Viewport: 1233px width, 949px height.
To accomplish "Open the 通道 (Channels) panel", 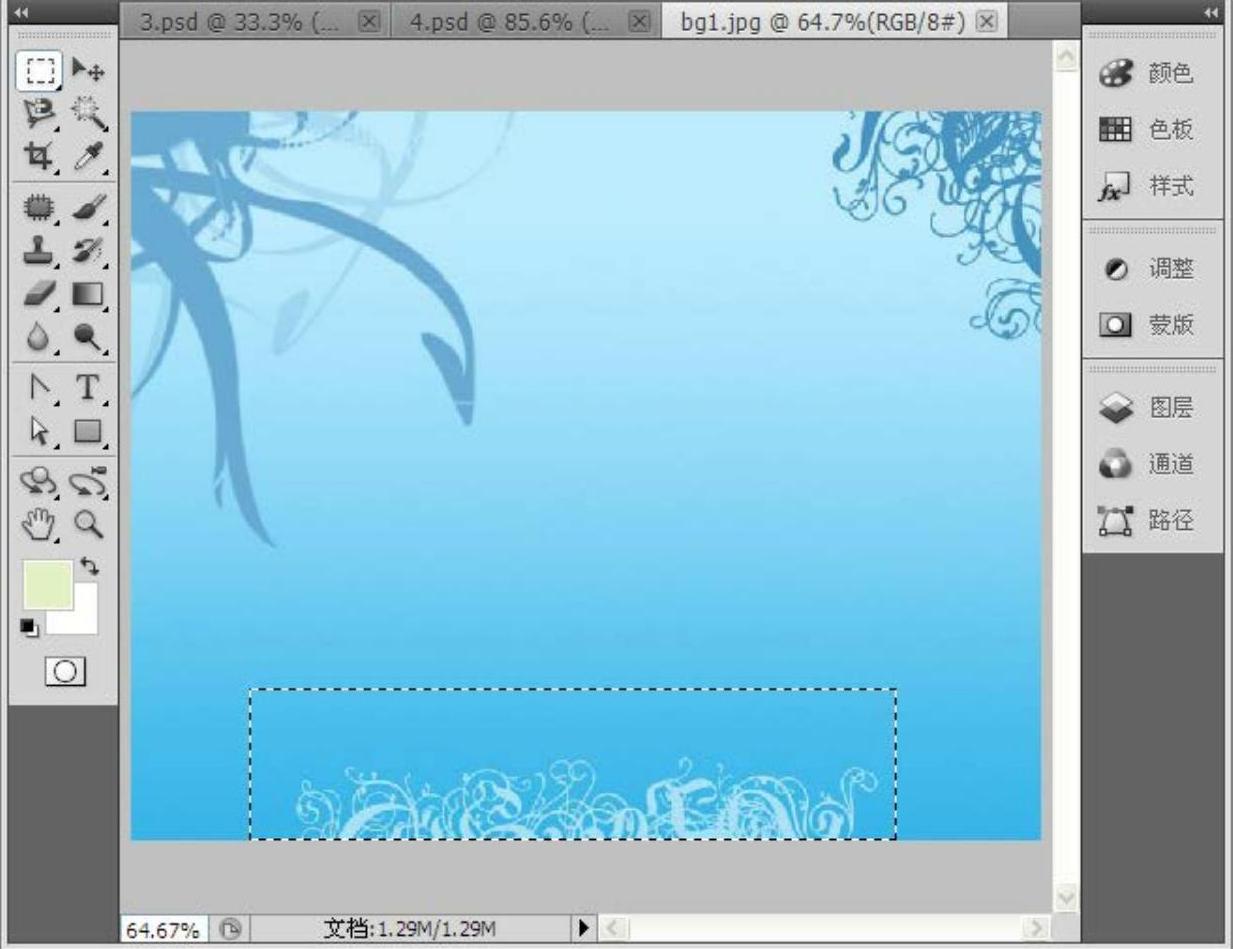I will pos(1152,464).
